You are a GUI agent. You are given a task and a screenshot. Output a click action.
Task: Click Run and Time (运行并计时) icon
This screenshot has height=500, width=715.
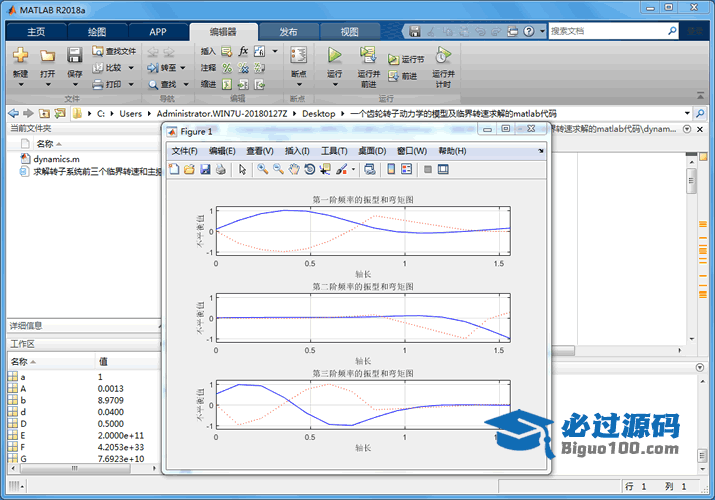tap(443, 56)
